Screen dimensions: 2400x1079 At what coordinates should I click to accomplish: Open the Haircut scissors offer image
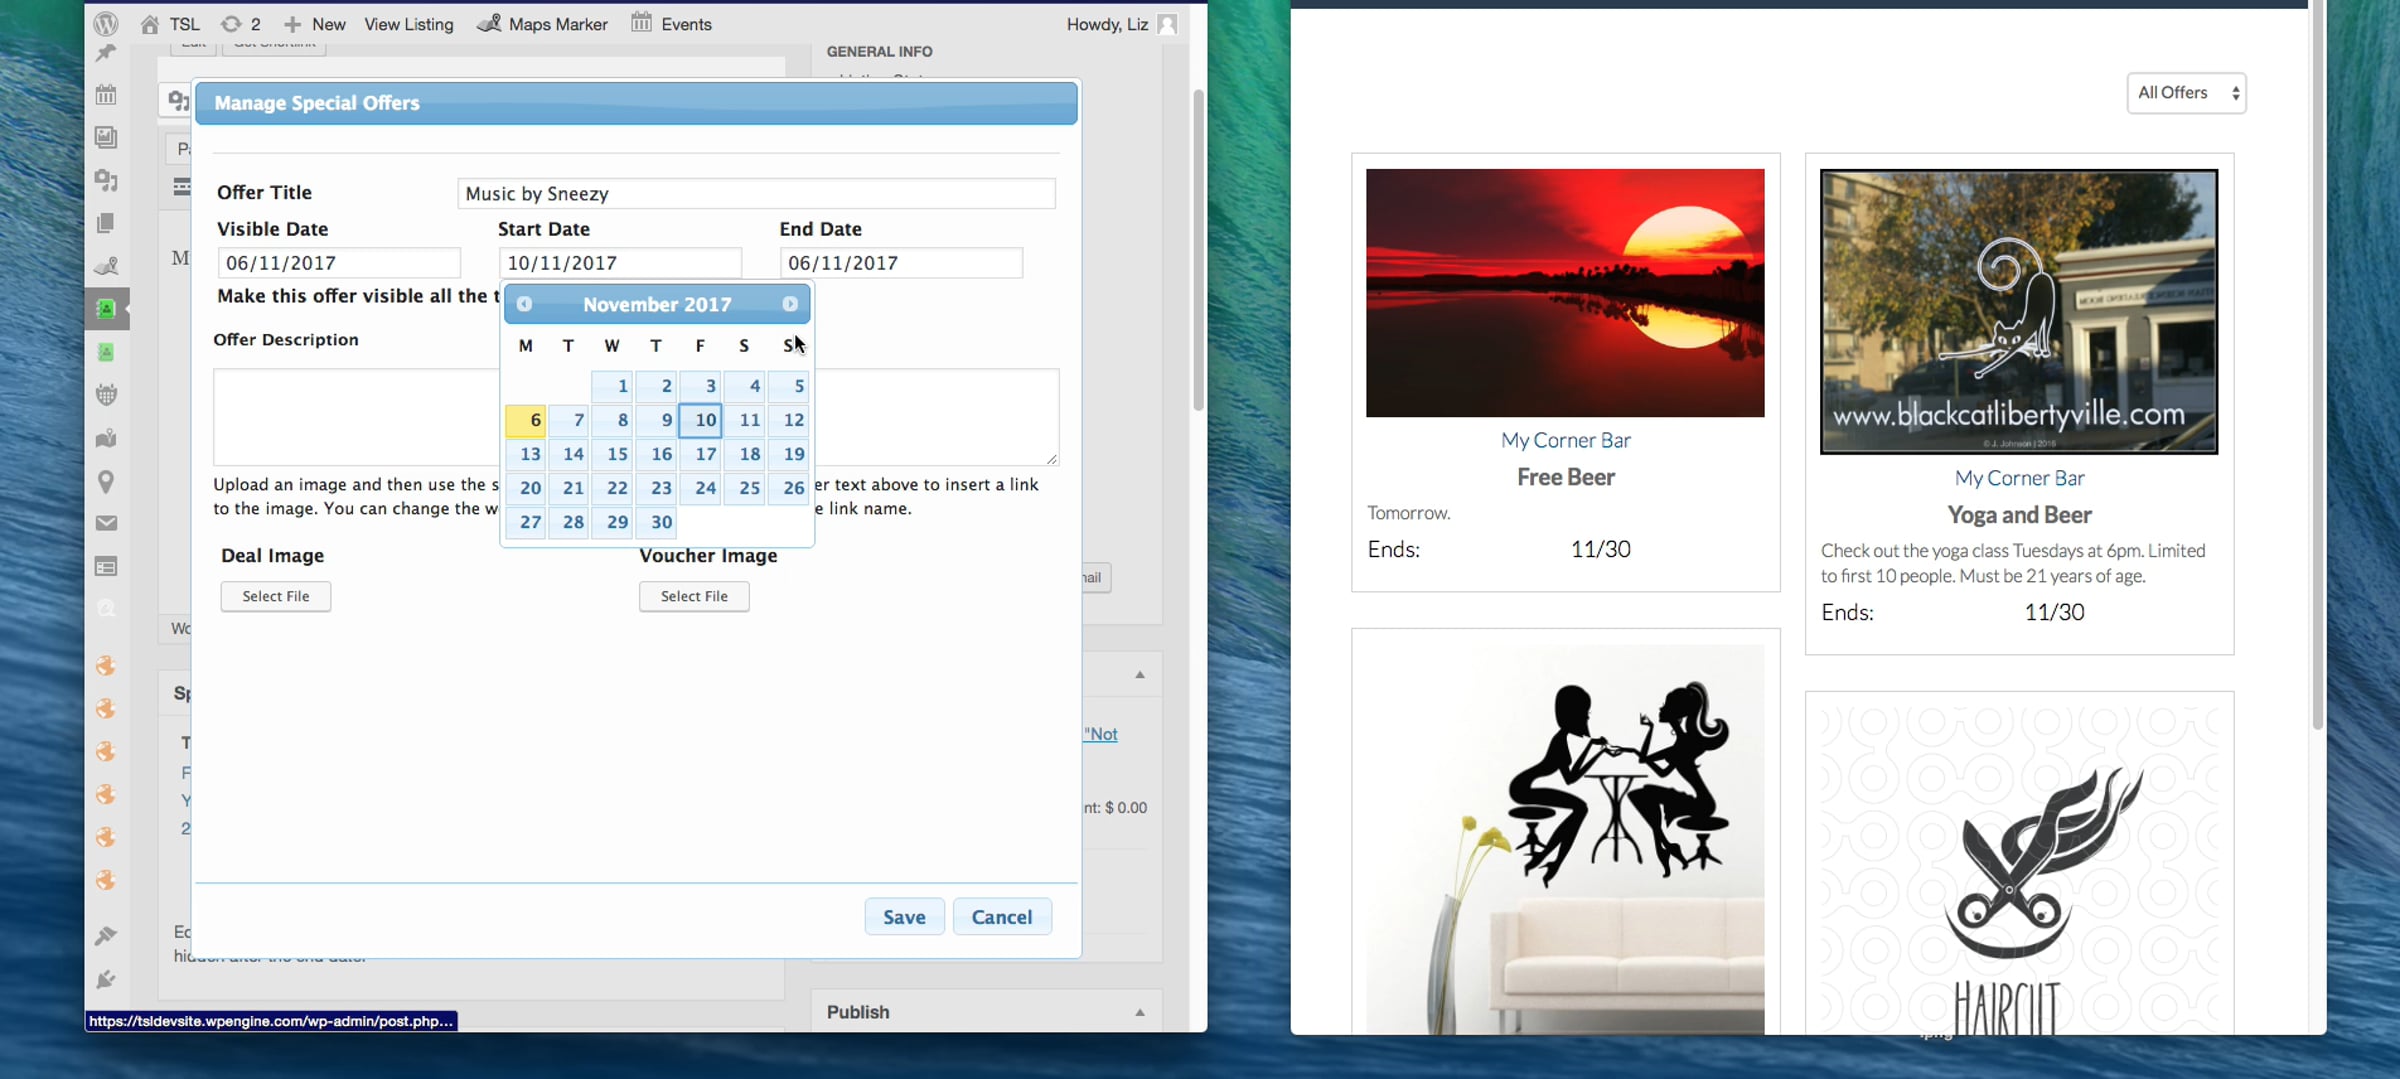2019,870
